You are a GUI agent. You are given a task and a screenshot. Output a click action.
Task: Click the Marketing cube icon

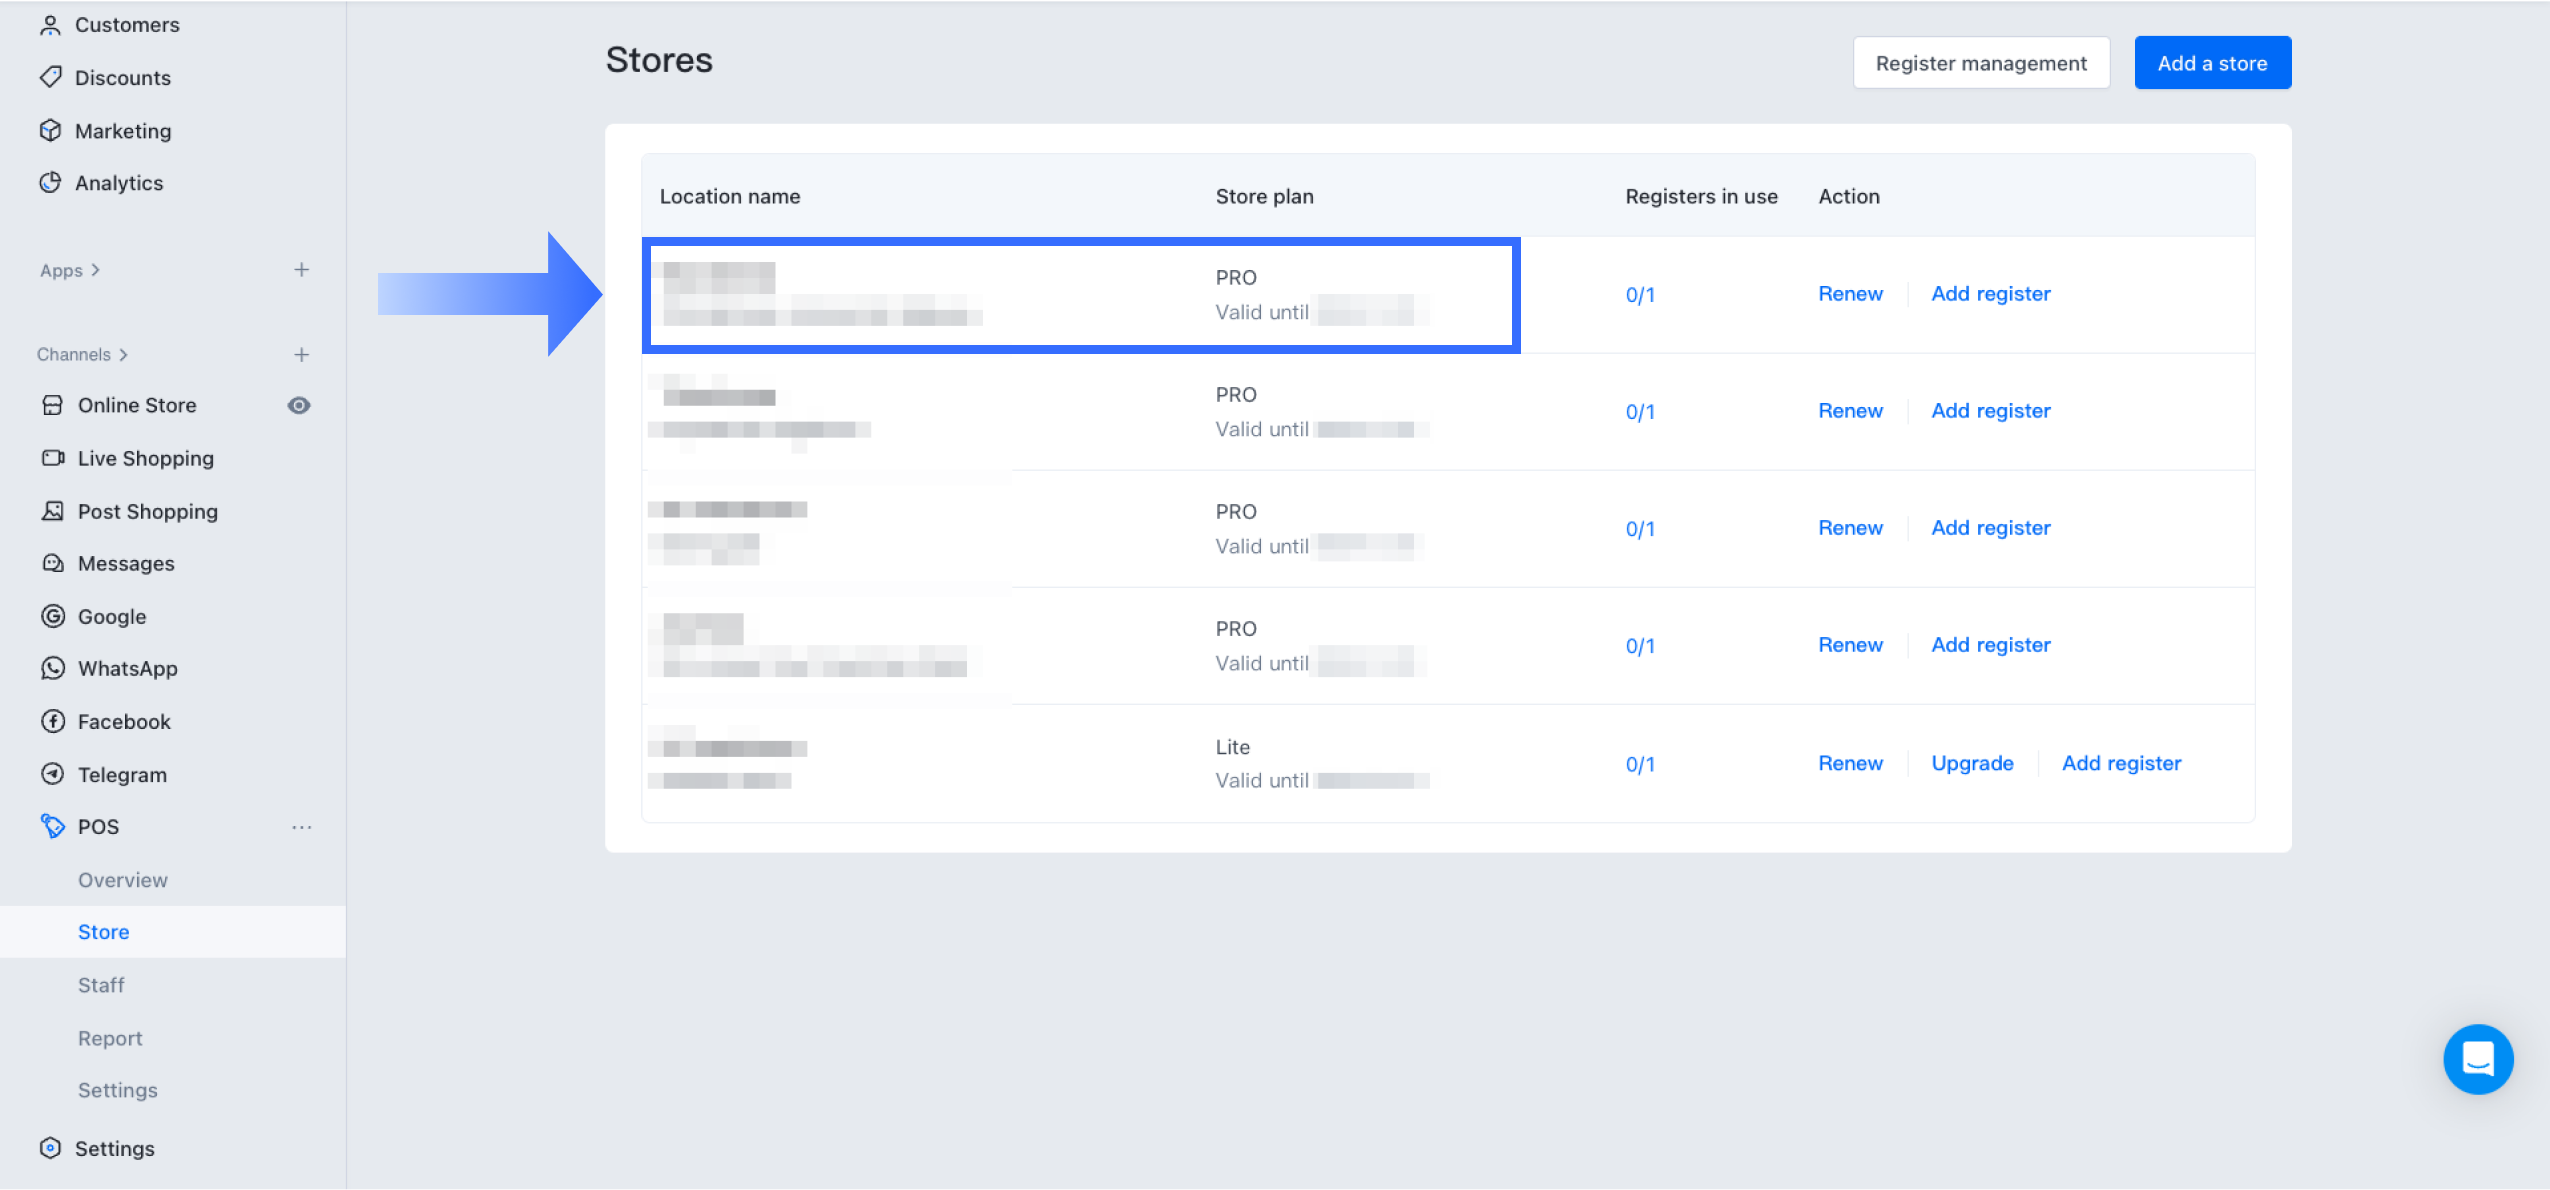[x=50, y=131]
